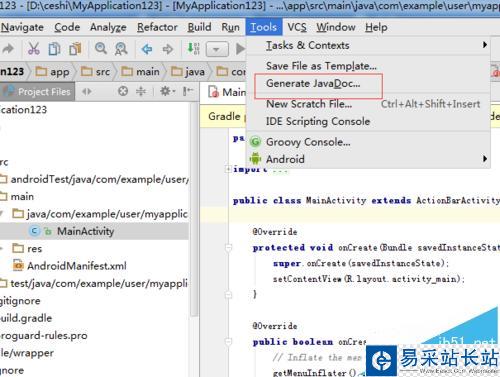Screen dimensions: 500x377
Task: Click the java breadcrumb folder
Action: pos(188,72)
